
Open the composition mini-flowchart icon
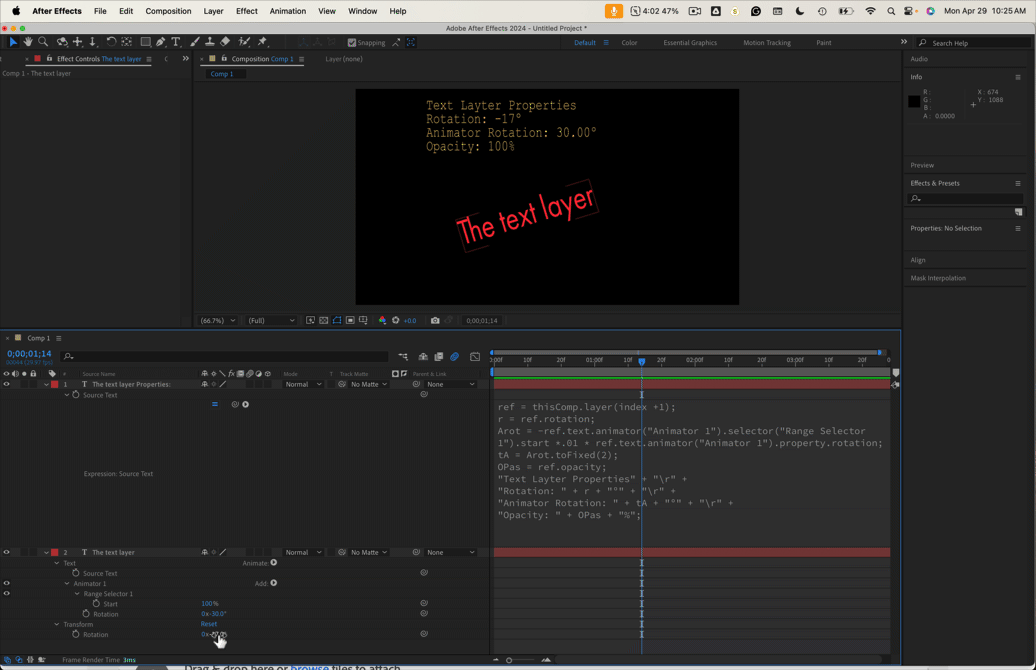403,357
